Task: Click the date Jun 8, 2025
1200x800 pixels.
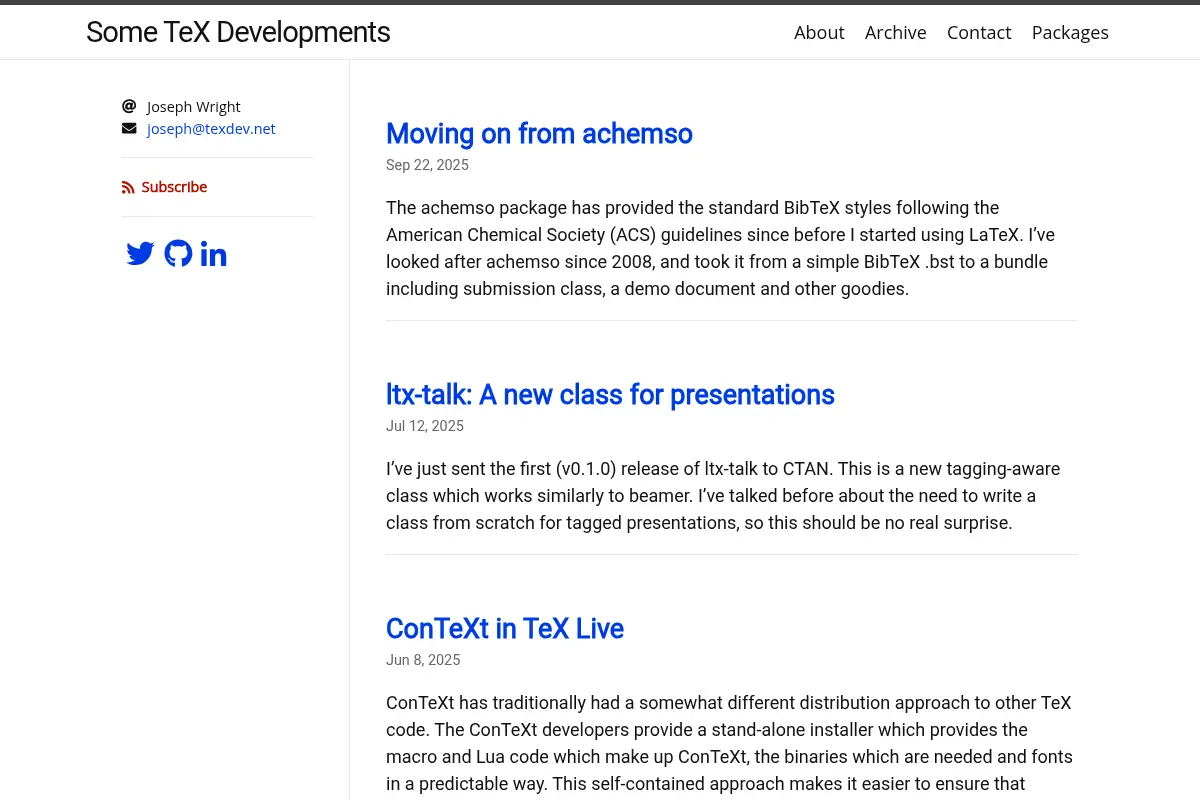Action: pos(423,660)
